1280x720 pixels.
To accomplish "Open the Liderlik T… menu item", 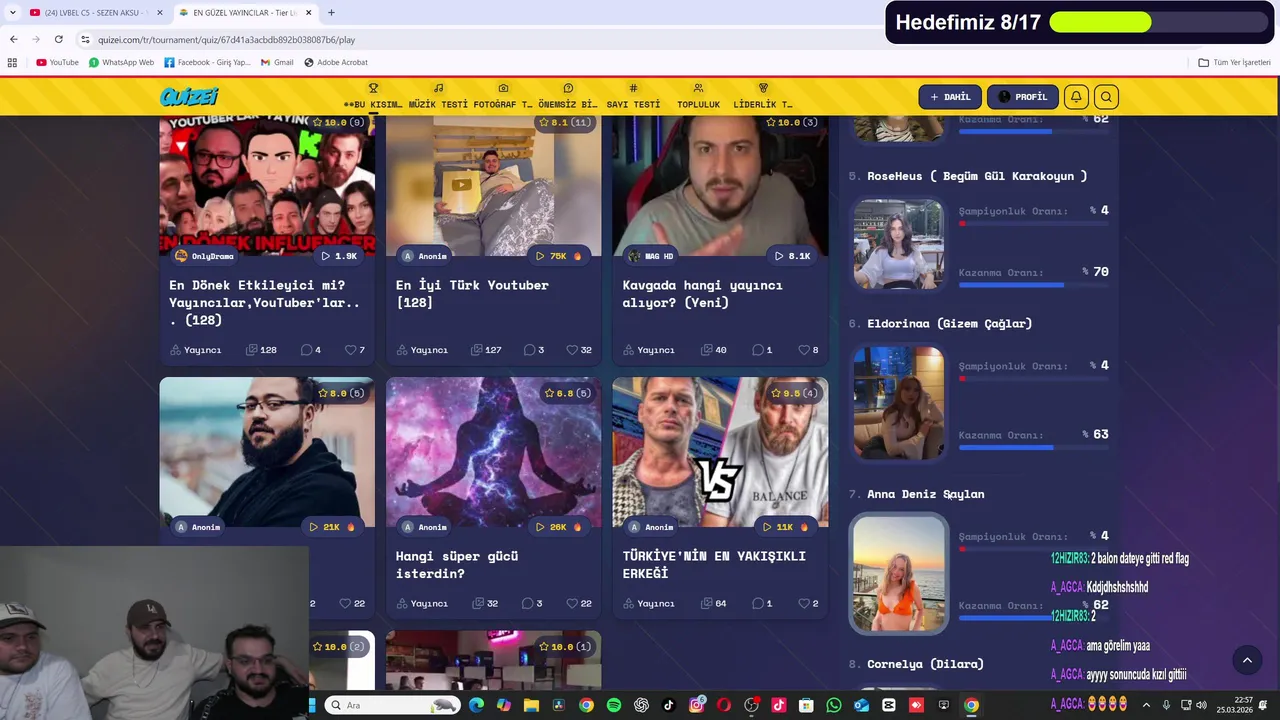I will point(763,97).
